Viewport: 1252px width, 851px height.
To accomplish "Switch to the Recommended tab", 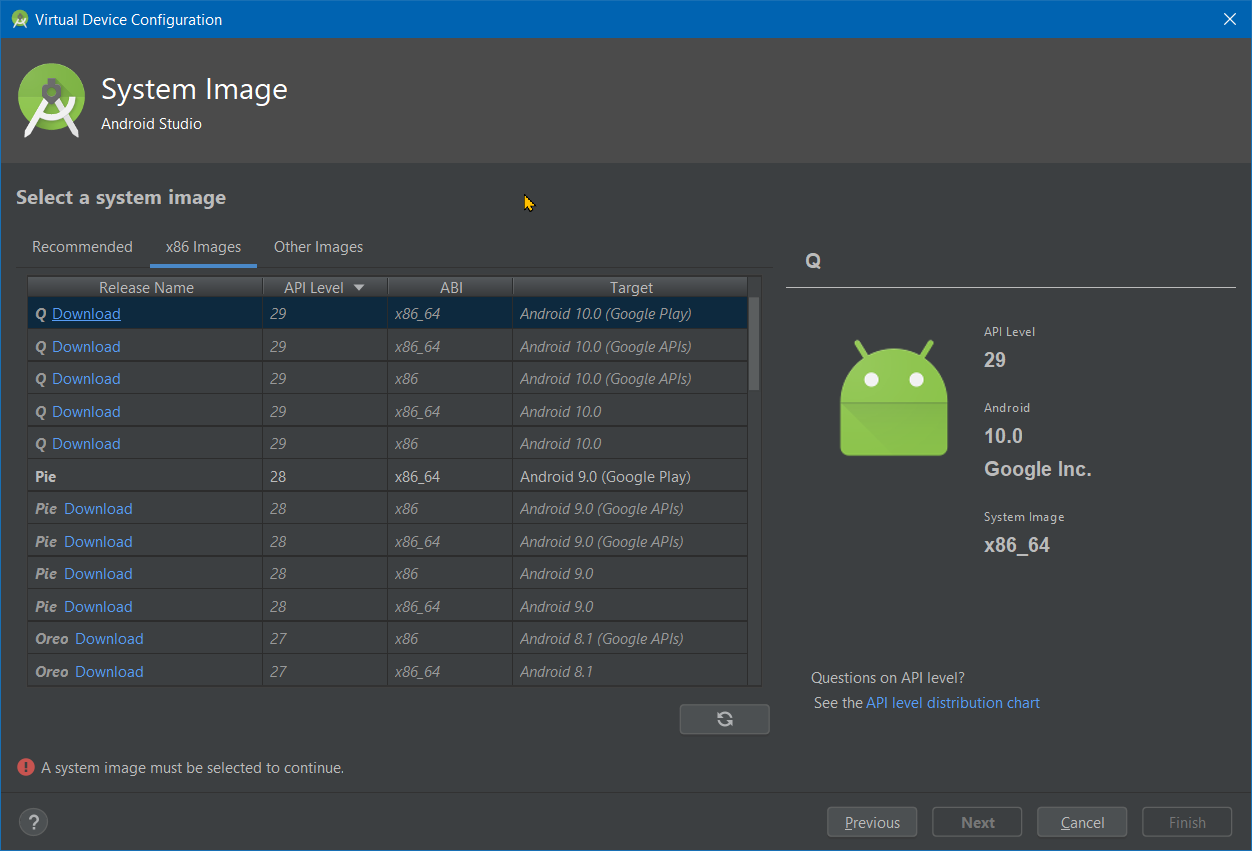I will pyautogui.click(x=82, y=247).
